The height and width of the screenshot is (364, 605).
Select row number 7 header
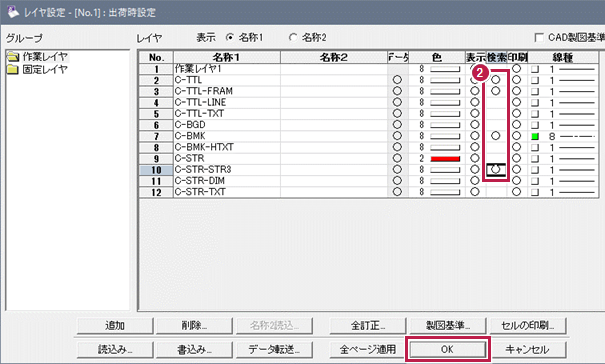pos(156,136)
